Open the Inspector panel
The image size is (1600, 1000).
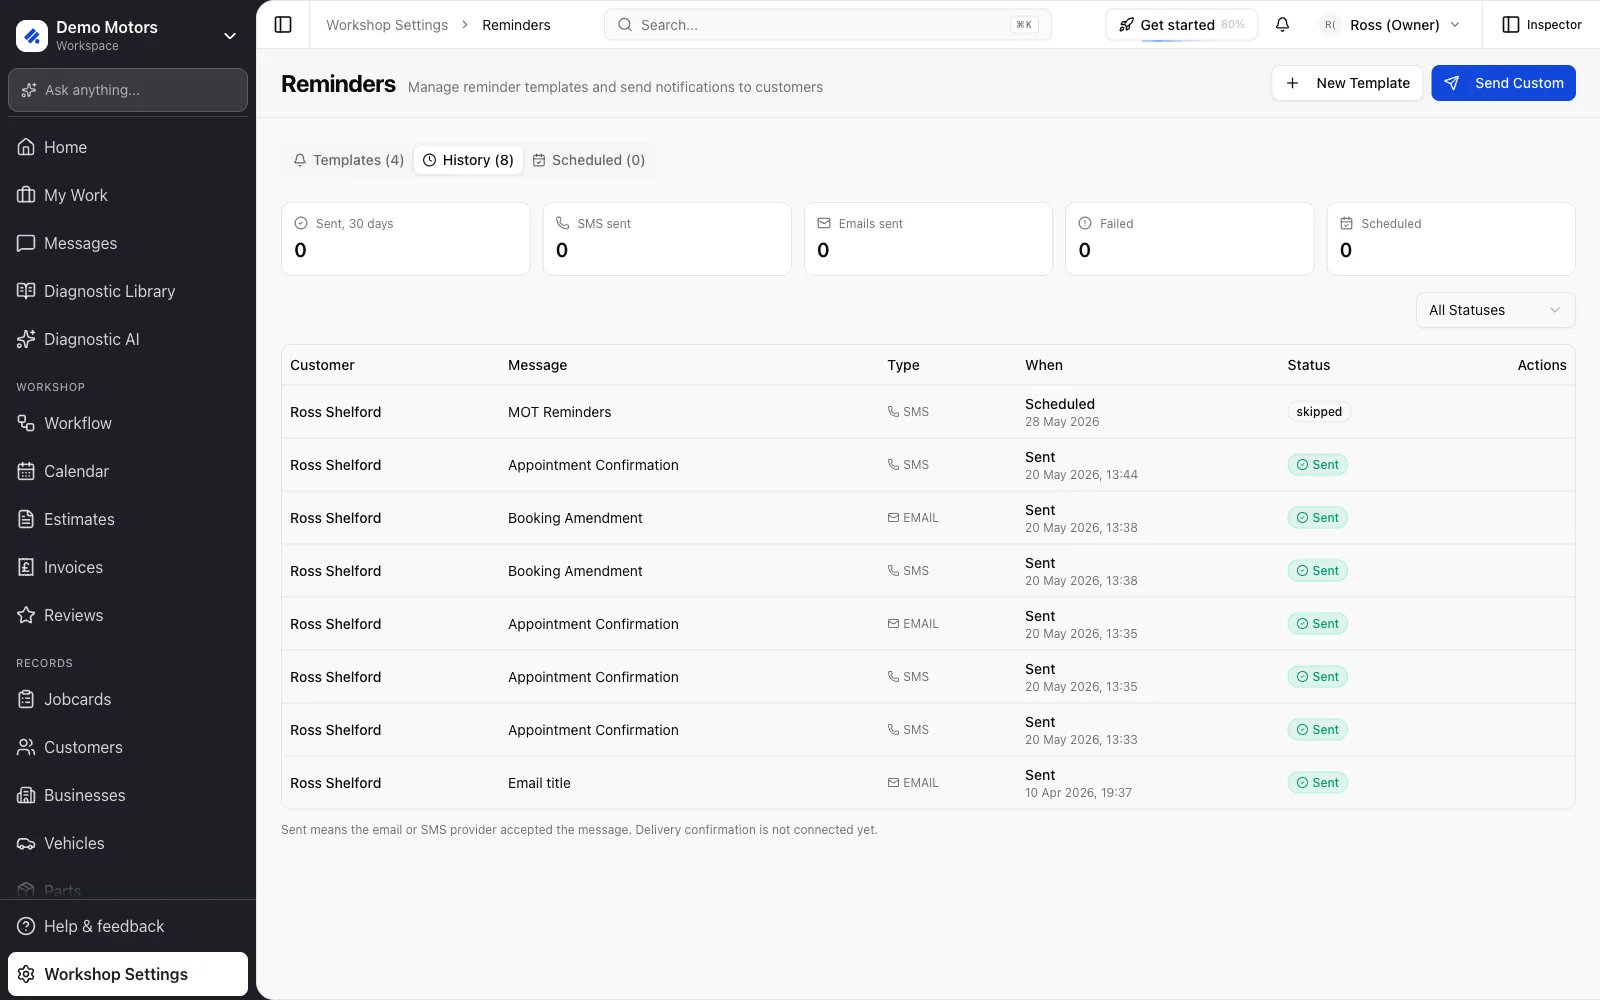[1542, 25]
